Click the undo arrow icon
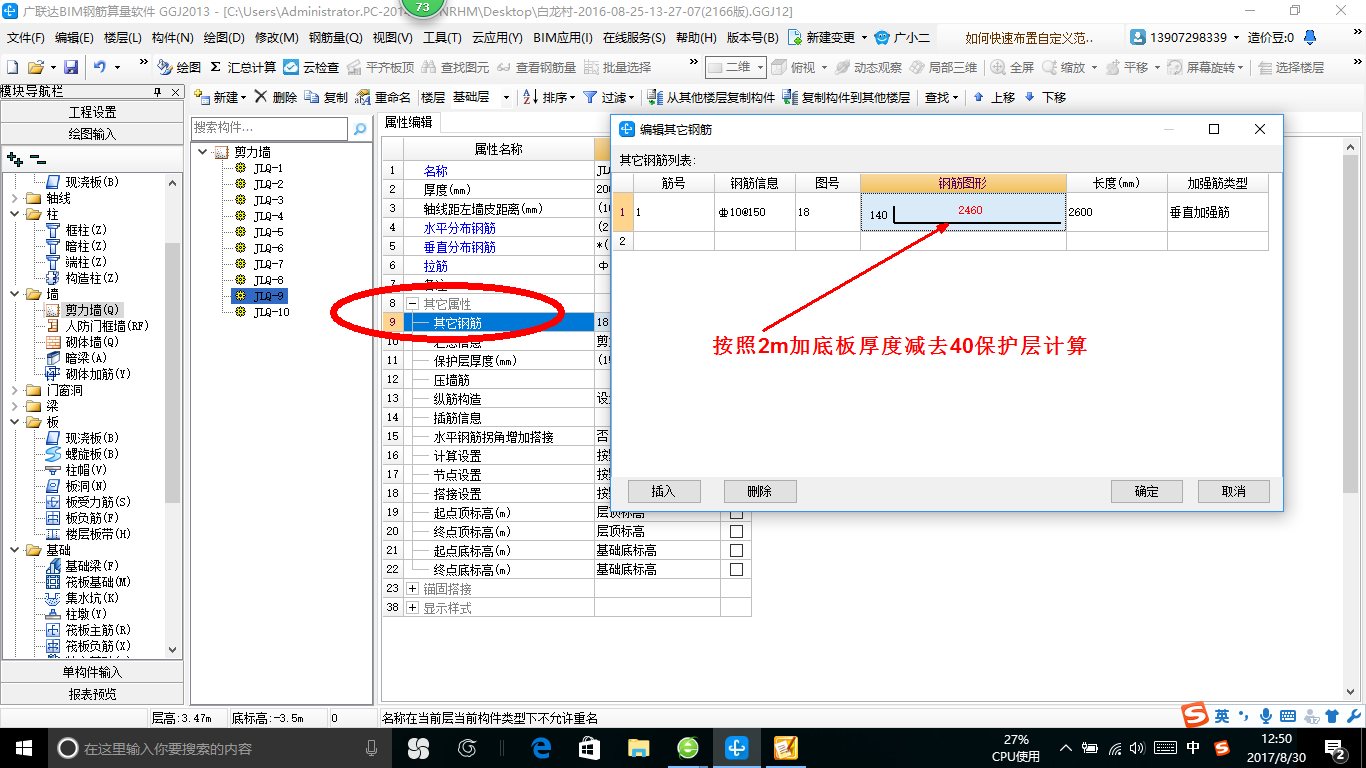 pyautogui.click(x=100, y=67)
